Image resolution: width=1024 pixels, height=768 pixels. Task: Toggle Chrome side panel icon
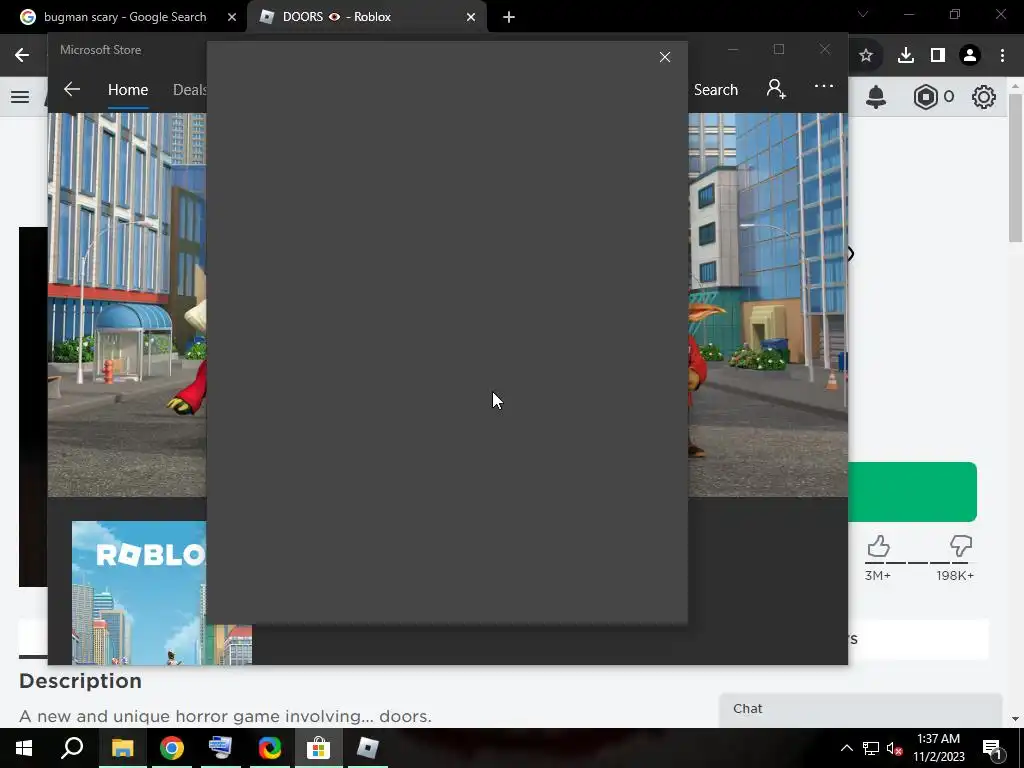(938, 56)
